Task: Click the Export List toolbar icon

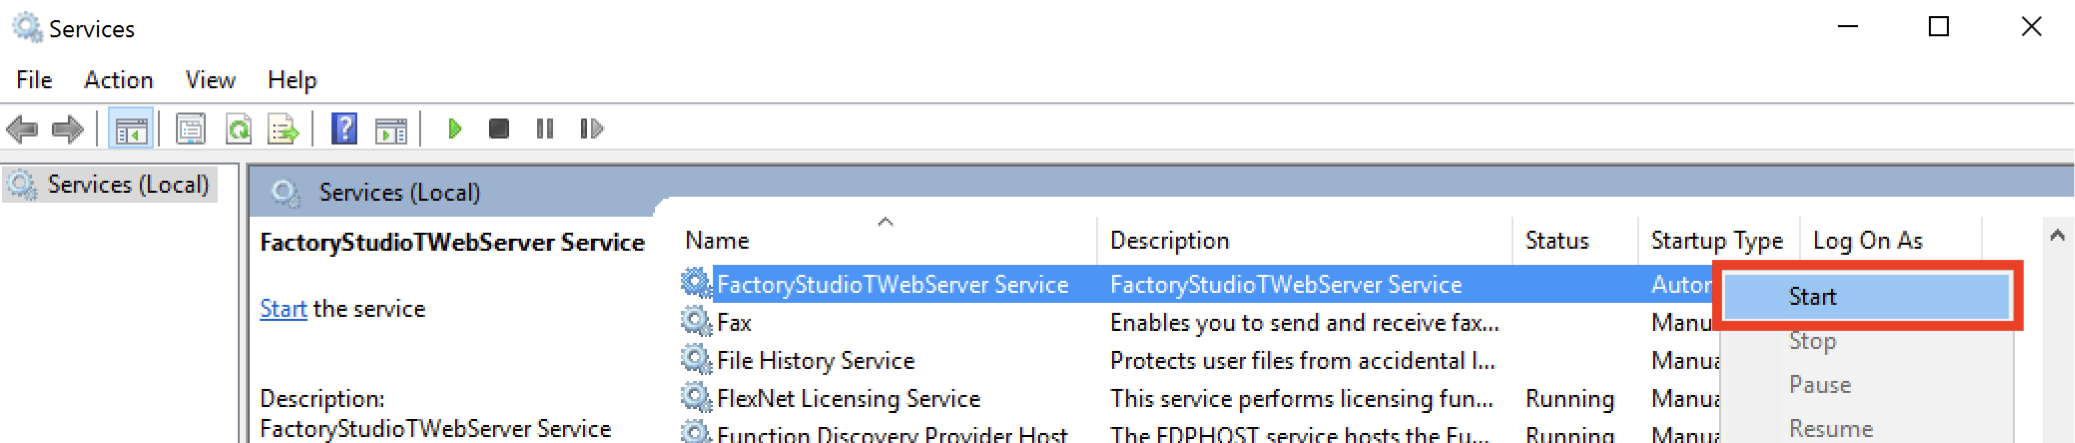Action: tap(283, 129)
